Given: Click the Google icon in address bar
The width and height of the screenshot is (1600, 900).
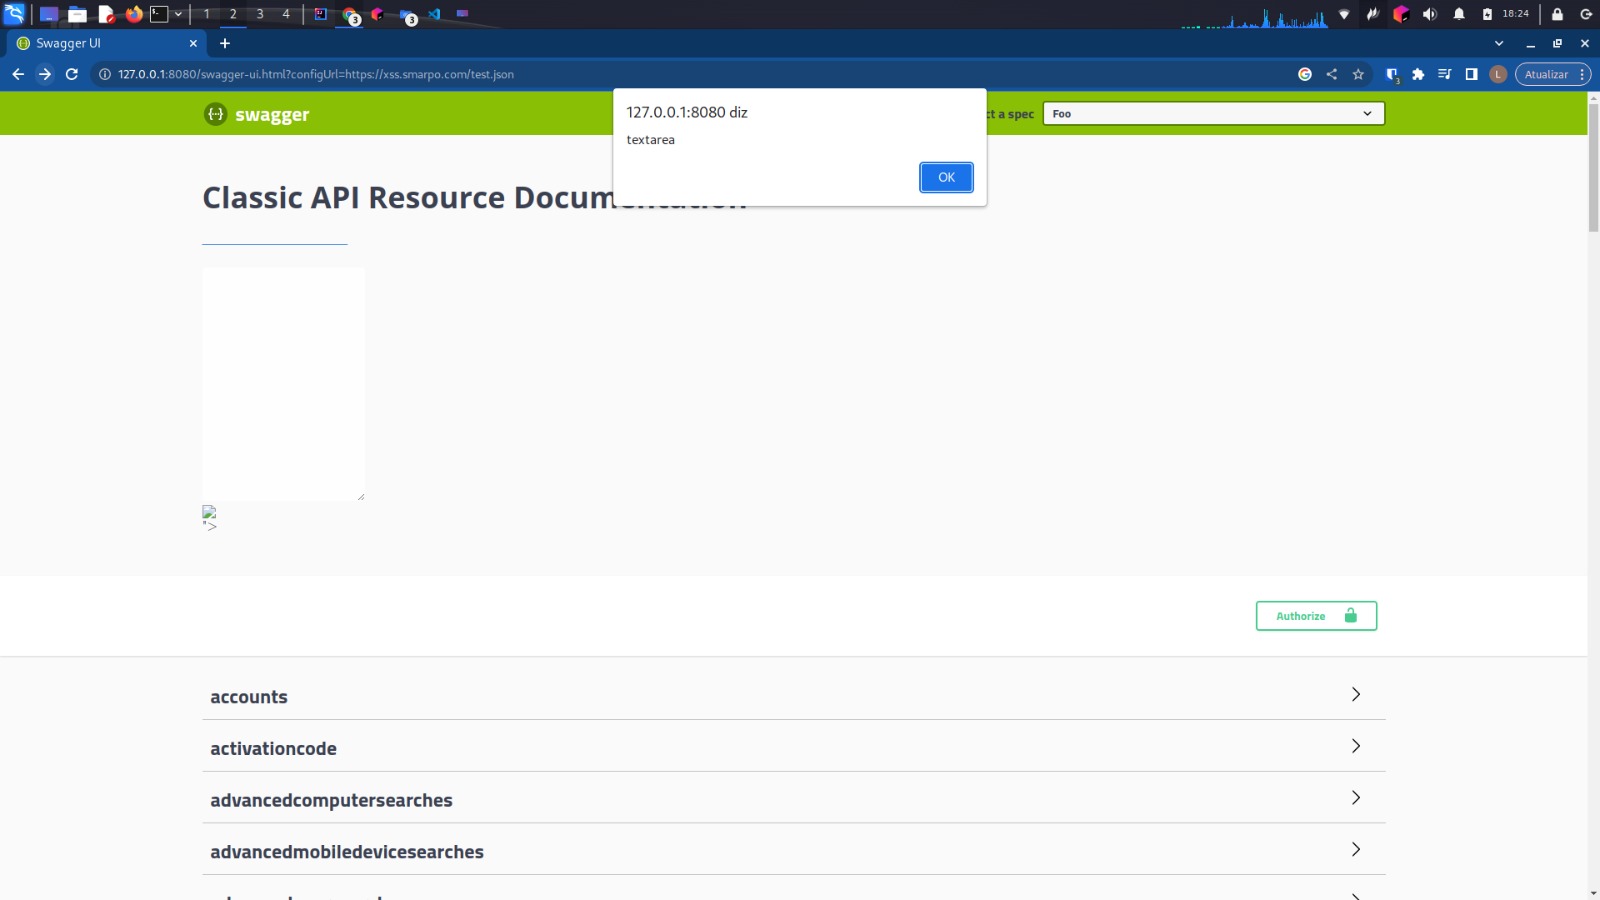Looking at the screenshot, I should 1305,74.
